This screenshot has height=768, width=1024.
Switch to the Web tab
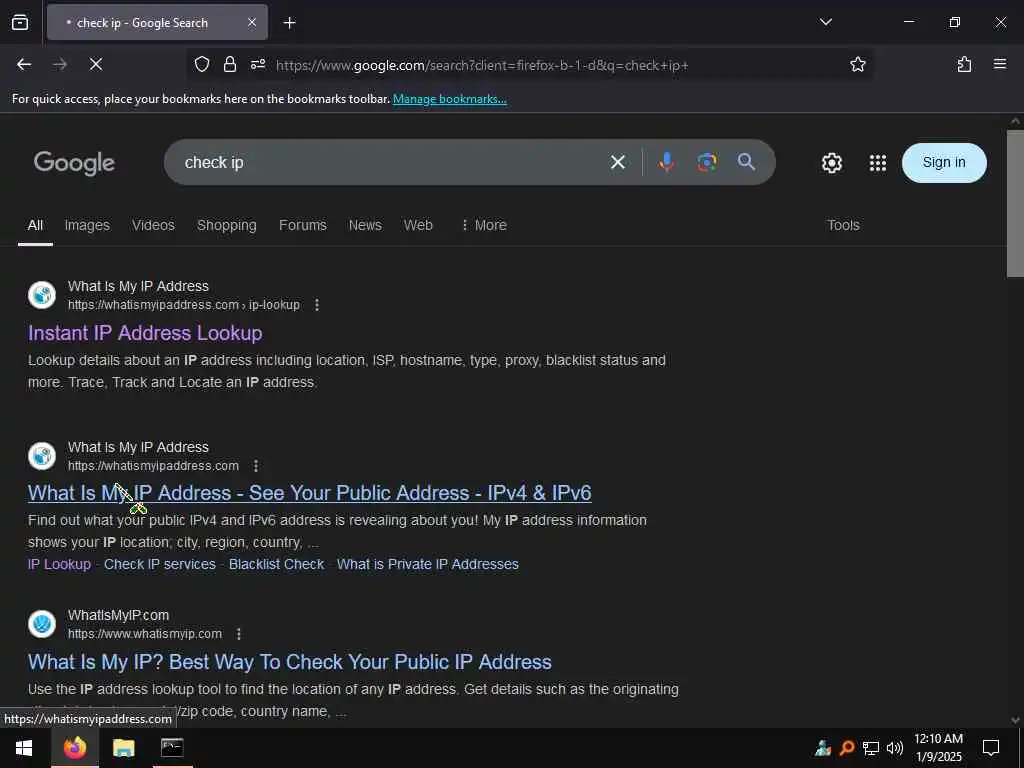tap(418, 225)
